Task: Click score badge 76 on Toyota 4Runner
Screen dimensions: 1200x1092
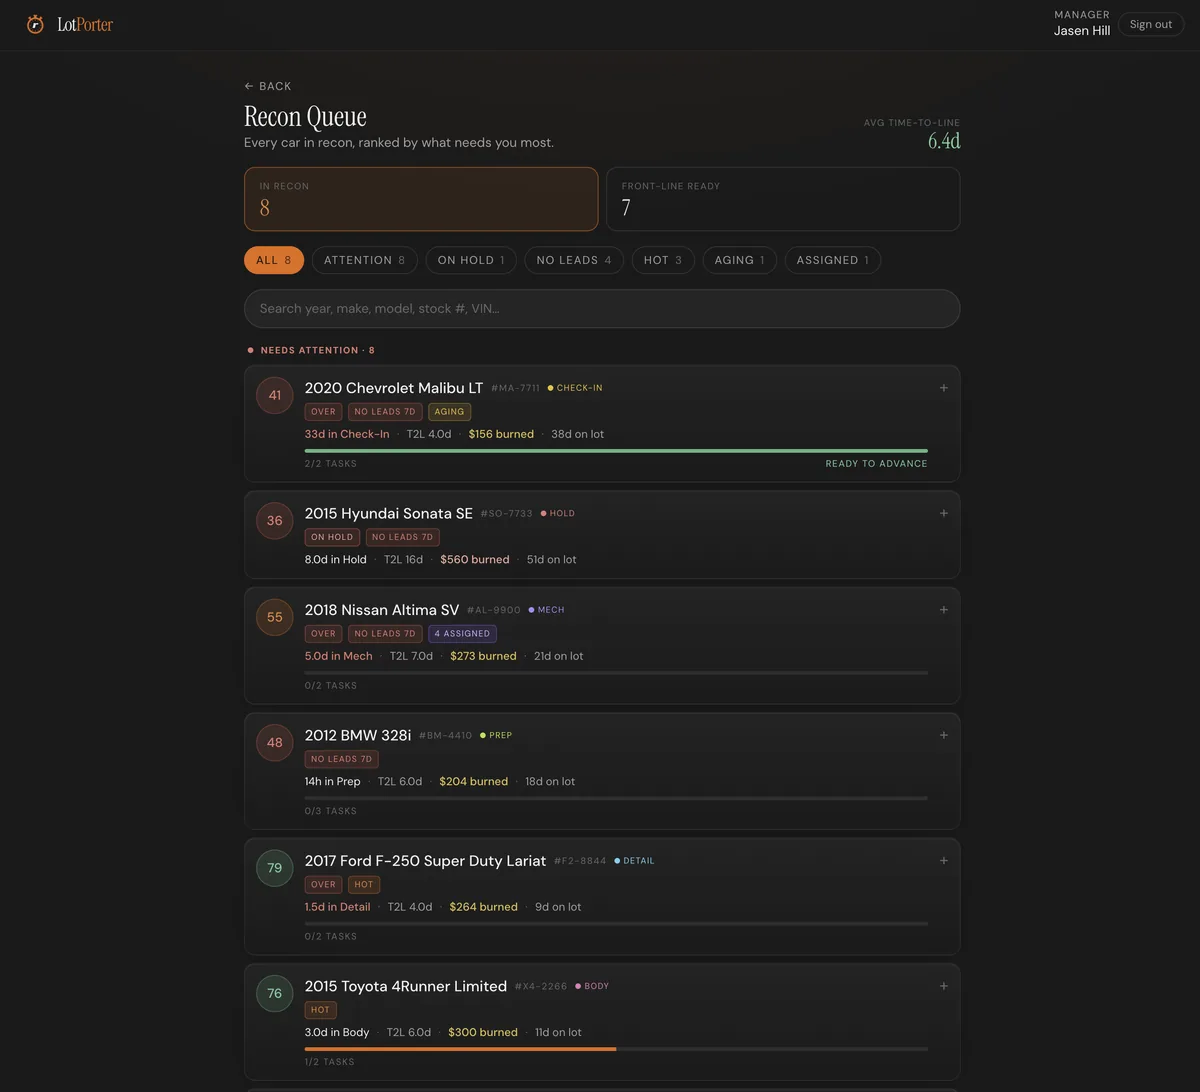Action: coord(275,993)
